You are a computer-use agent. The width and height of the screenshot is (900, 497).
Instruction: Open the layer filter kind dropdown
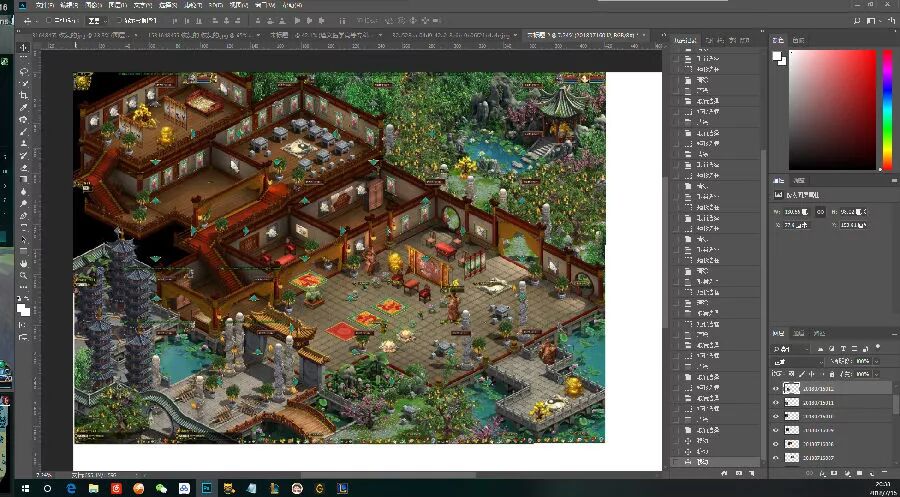click(x=790, y=348)
